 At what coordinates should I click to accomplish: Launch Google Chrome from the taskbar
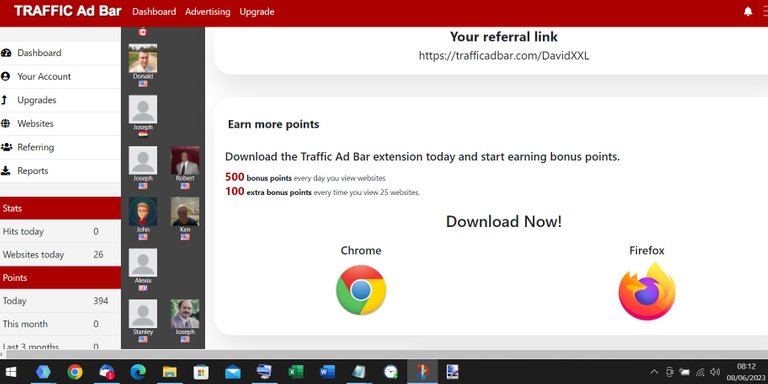point(75,372)
